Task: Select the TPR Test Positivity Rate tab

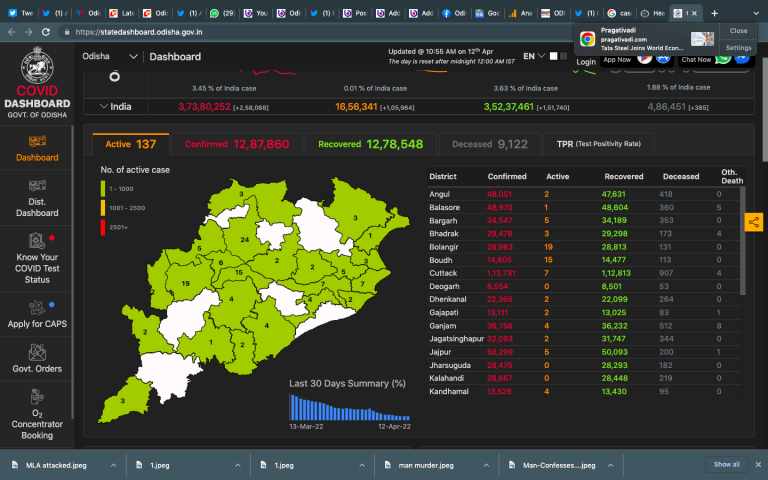Action: coord(598,144)
